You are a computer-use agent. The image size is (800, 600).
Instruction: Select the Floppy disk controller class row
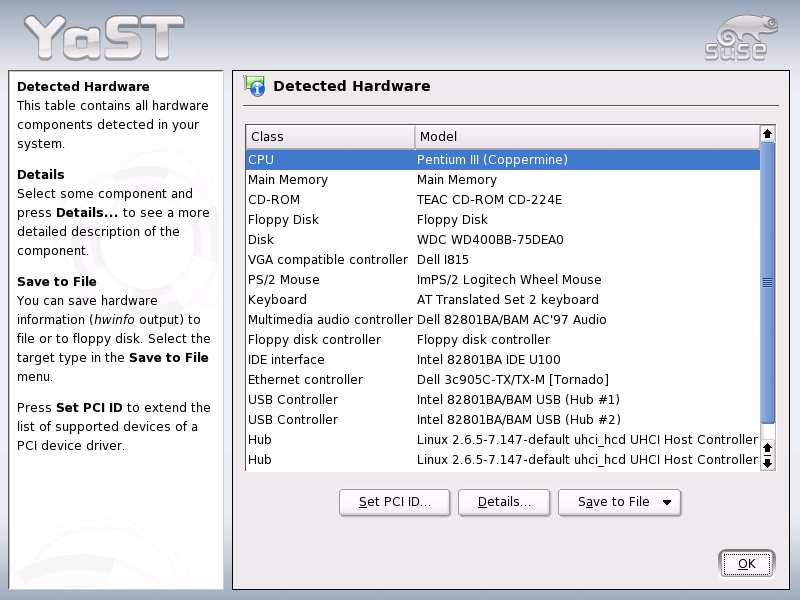503,339
